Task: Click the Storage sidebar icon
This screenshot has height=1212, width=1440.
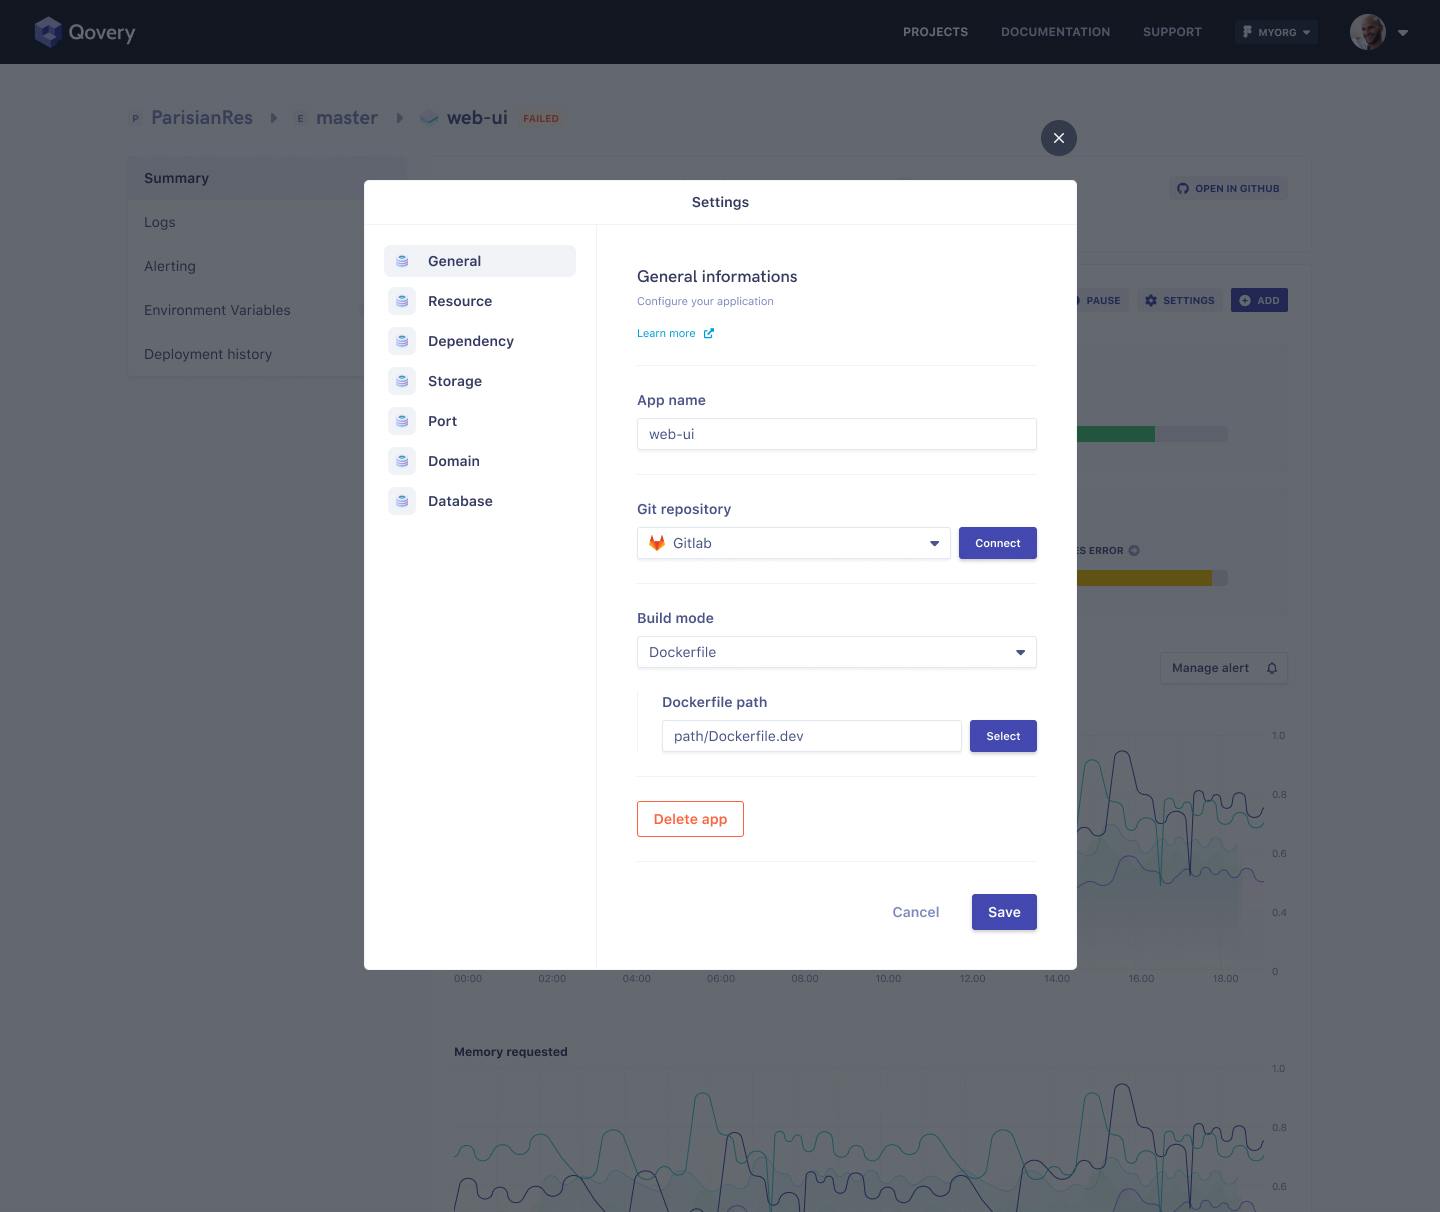Action: [402, 381]
